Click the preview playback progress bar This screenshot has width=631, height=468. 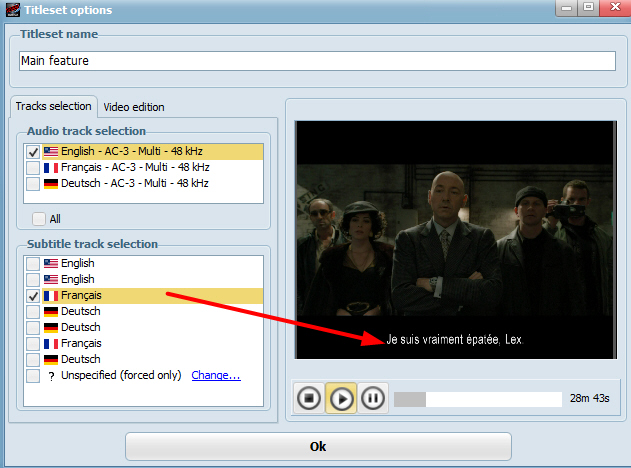478,399
